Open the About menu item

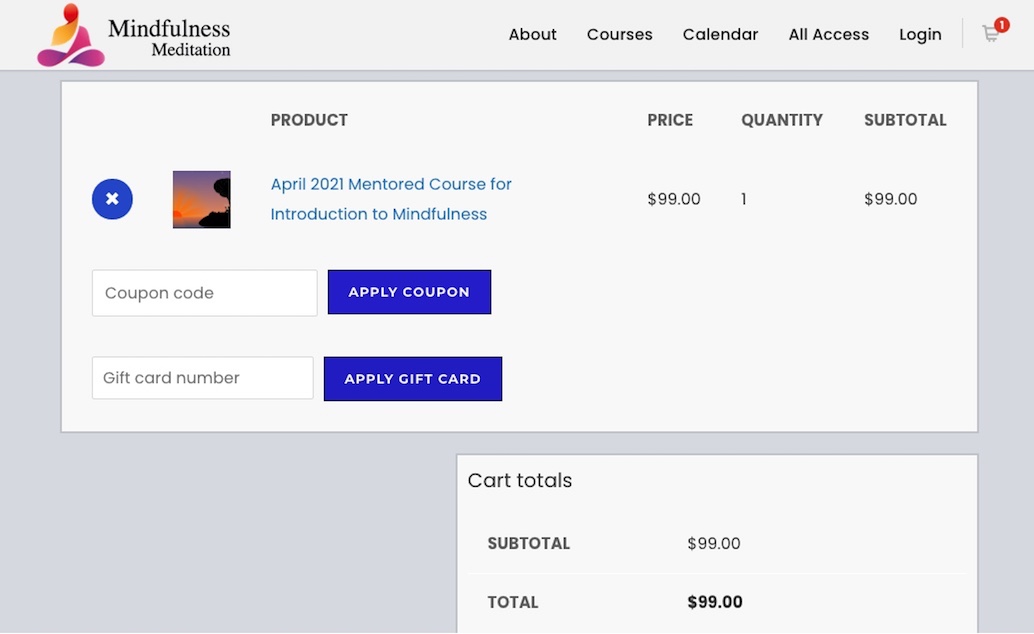click(x=532, y=34)
